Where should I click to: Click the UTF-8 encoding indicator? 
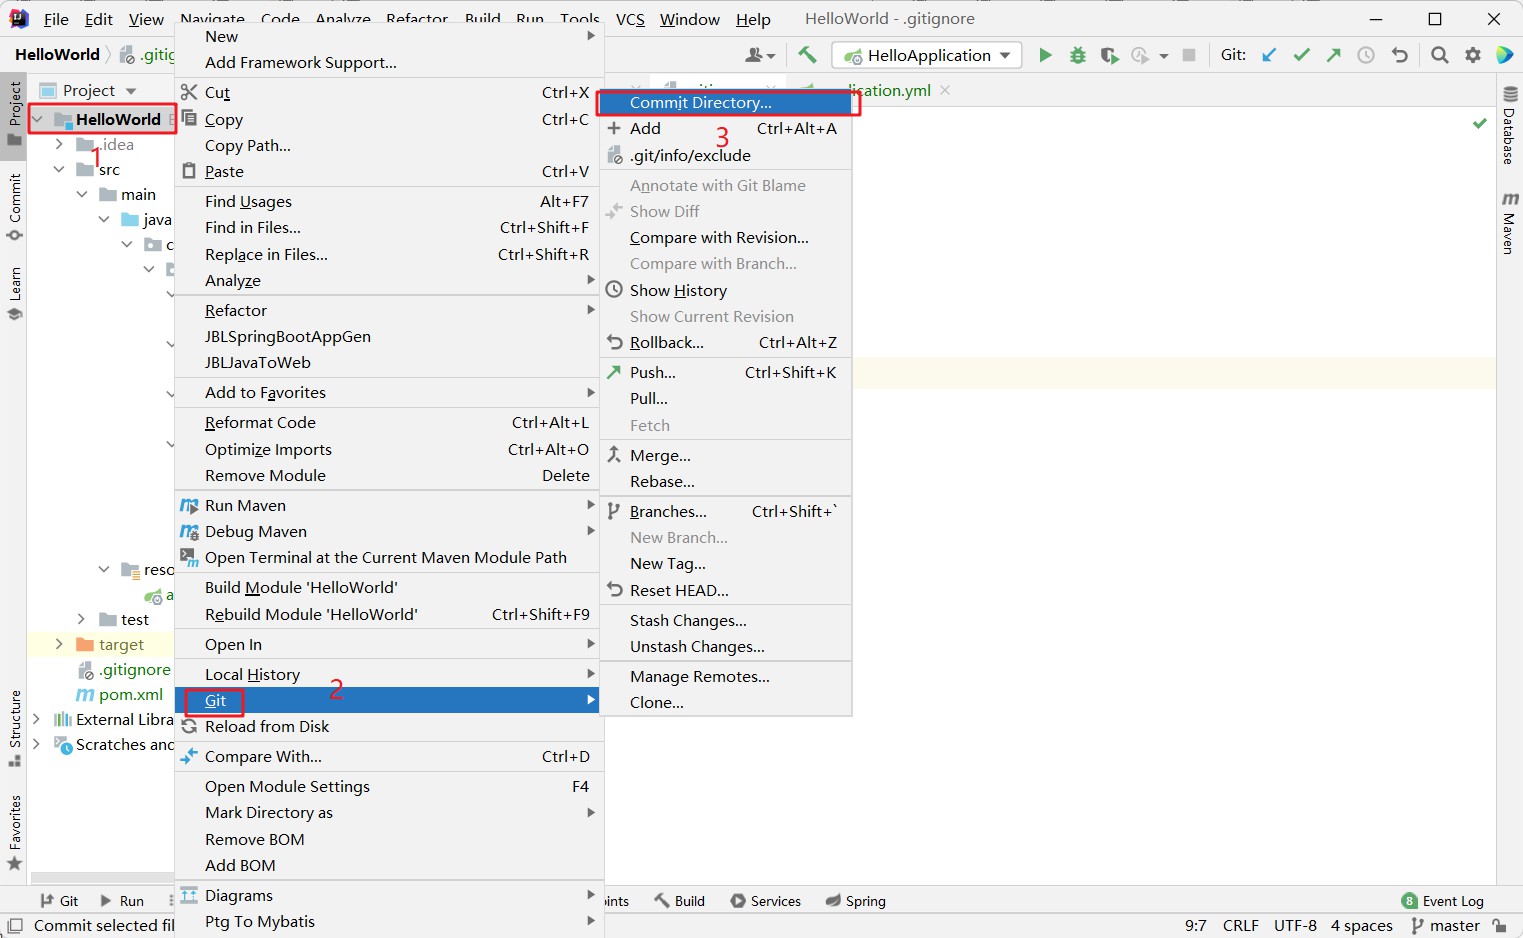[1295, 926]
